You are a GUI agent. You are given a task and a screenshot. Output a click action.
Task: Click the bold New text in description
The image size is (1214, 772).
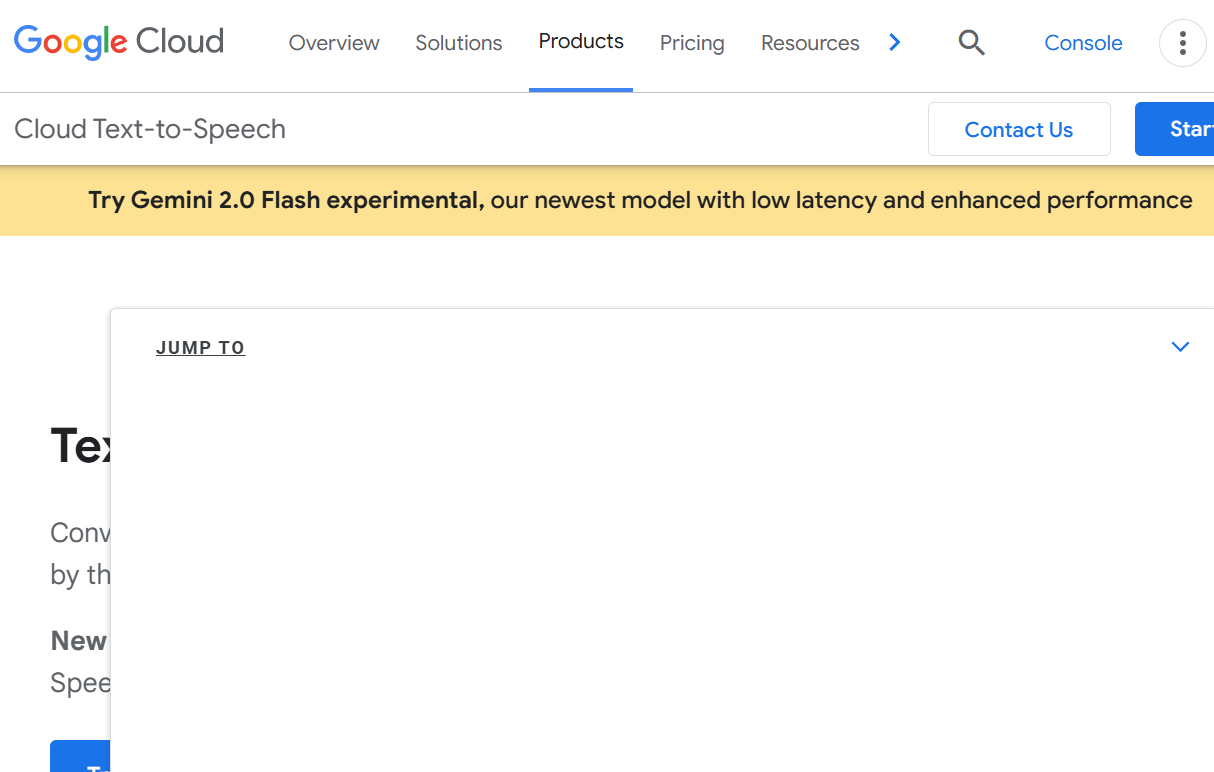click(x=79, y=641)
